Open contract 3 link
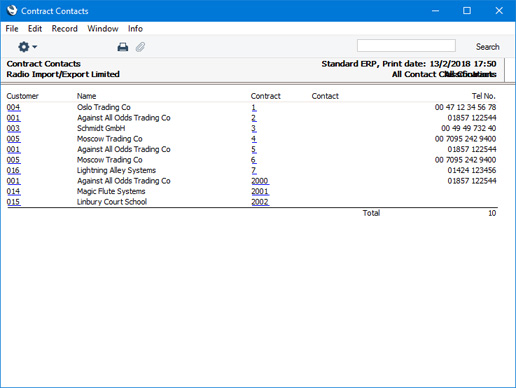Viewport: 516px width, 388px height. coord(254,128)
